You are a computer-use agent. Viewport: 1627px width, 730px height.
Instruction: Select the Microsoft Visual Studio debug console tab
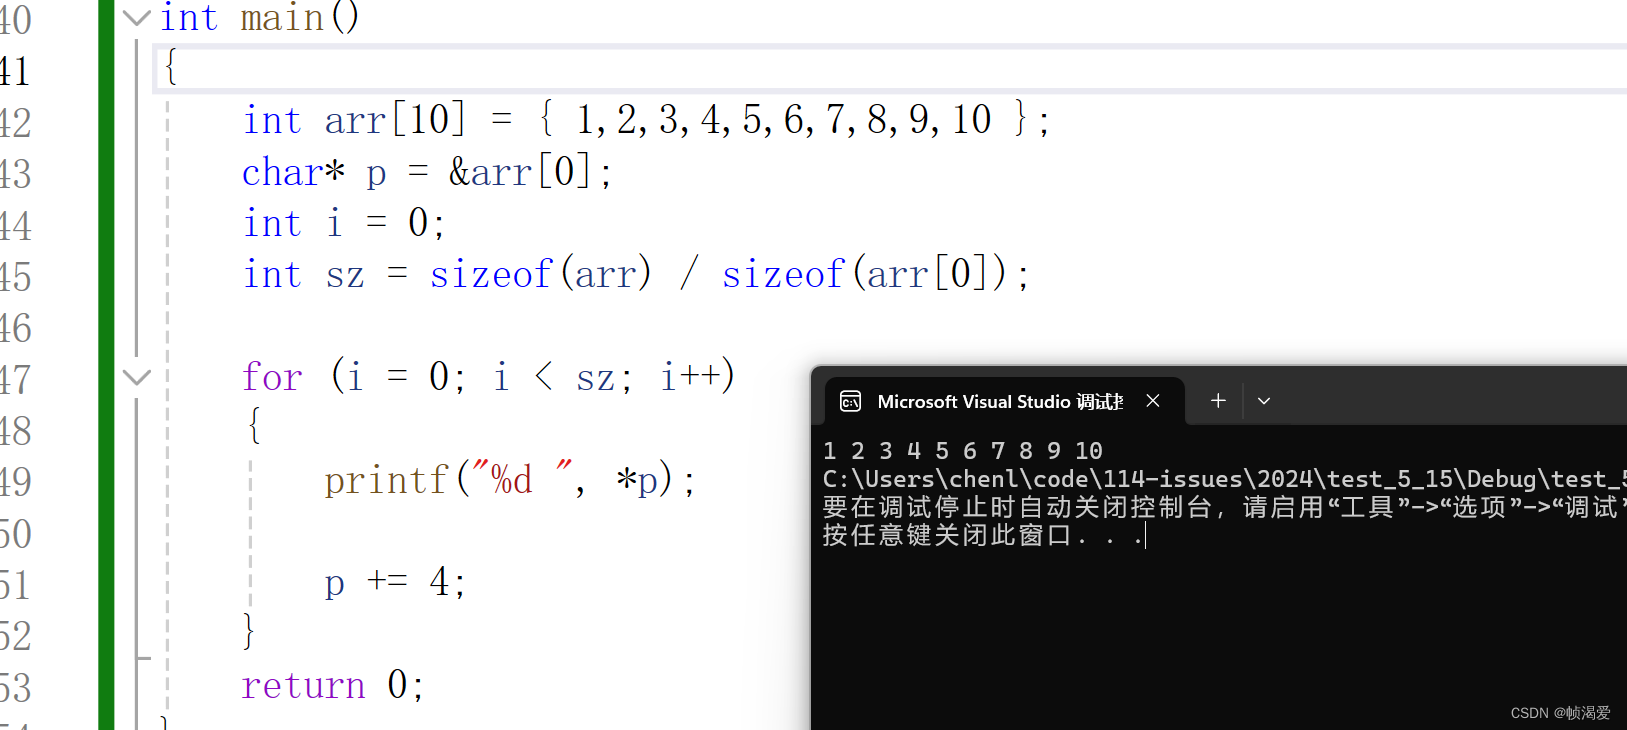[x=1005, y=401]
